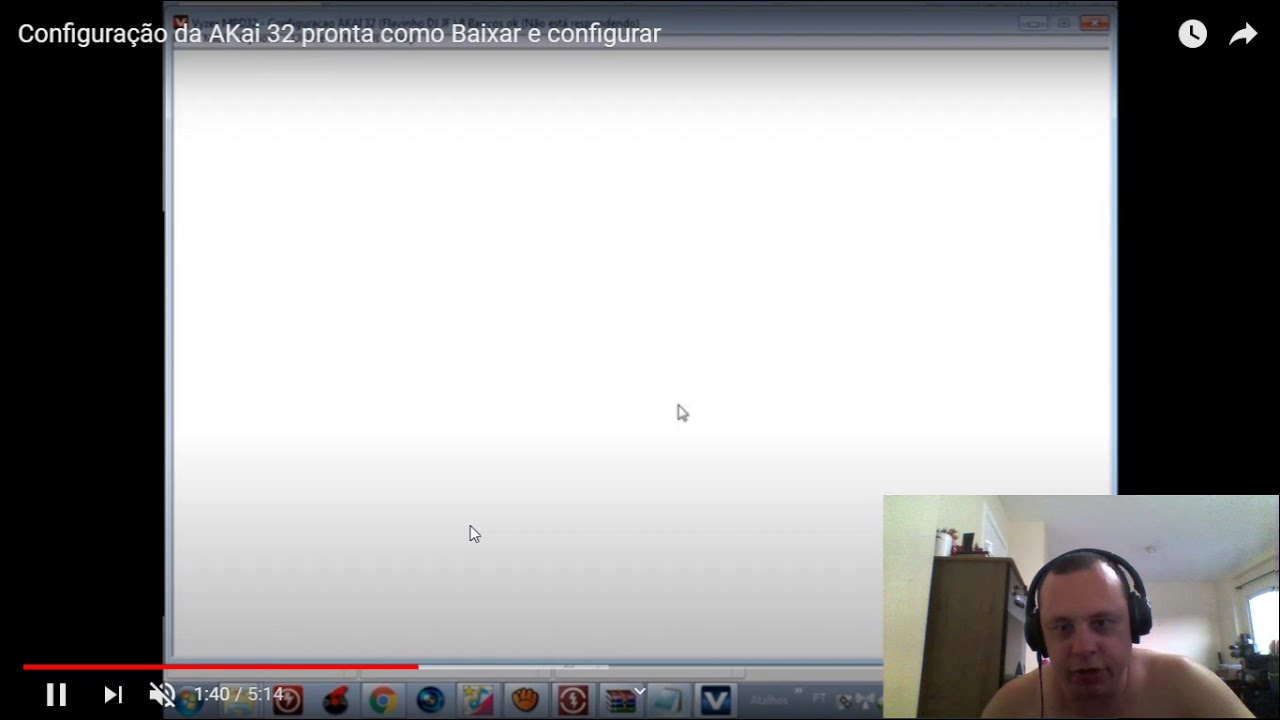Open the colorful paint taskbar icon
Viewport: 1280px width, 720px height.
477,700
